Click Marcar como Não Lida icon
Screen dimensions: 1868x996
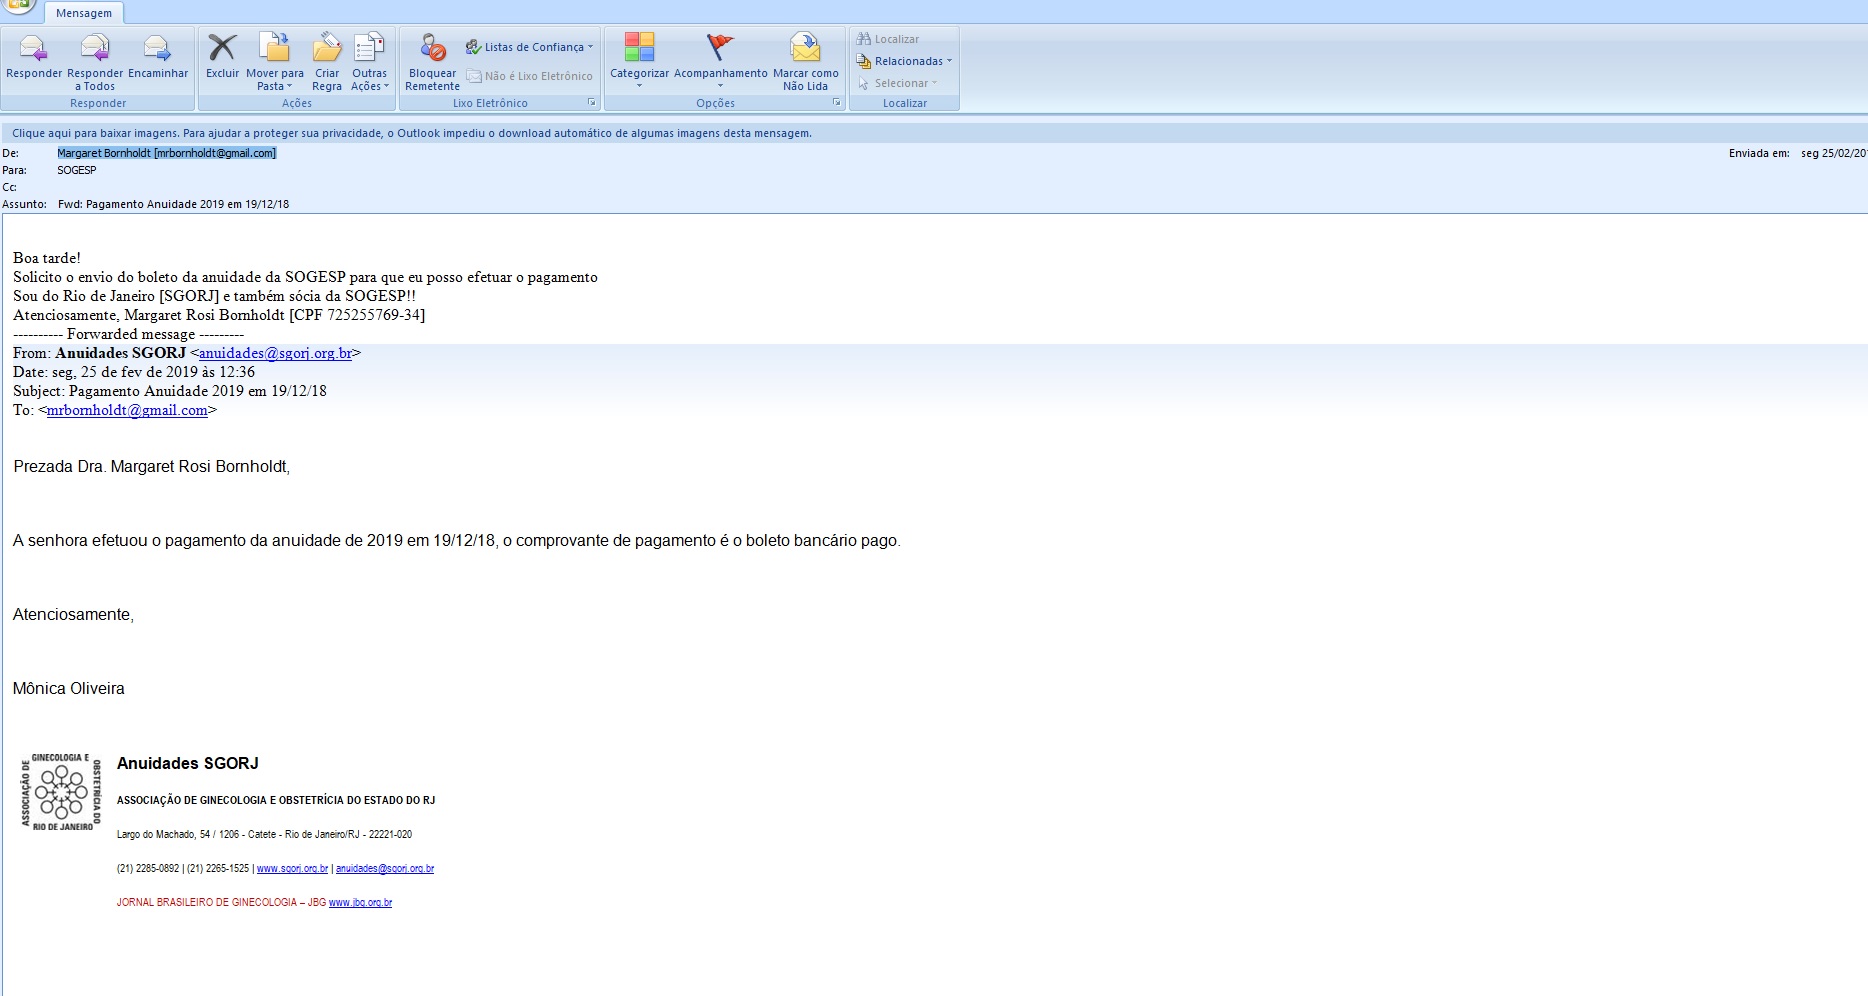click(x=805, y=50)
